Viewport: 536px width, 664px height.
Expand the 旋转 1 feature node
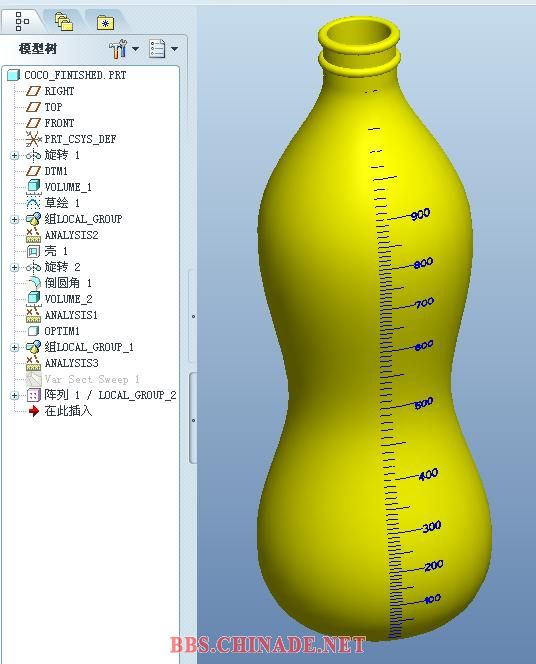(x=14, y=155)
